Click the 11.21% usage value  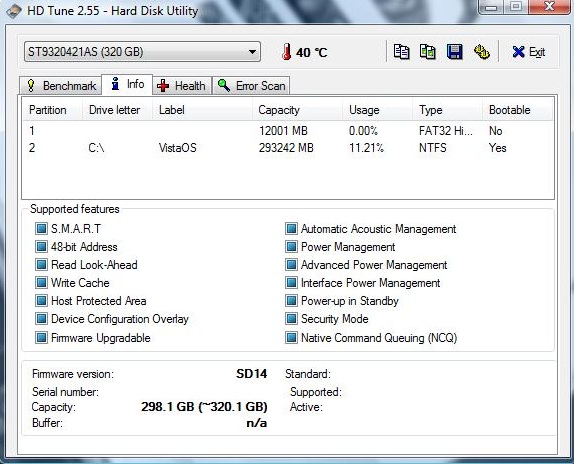[x=366, y=148]
